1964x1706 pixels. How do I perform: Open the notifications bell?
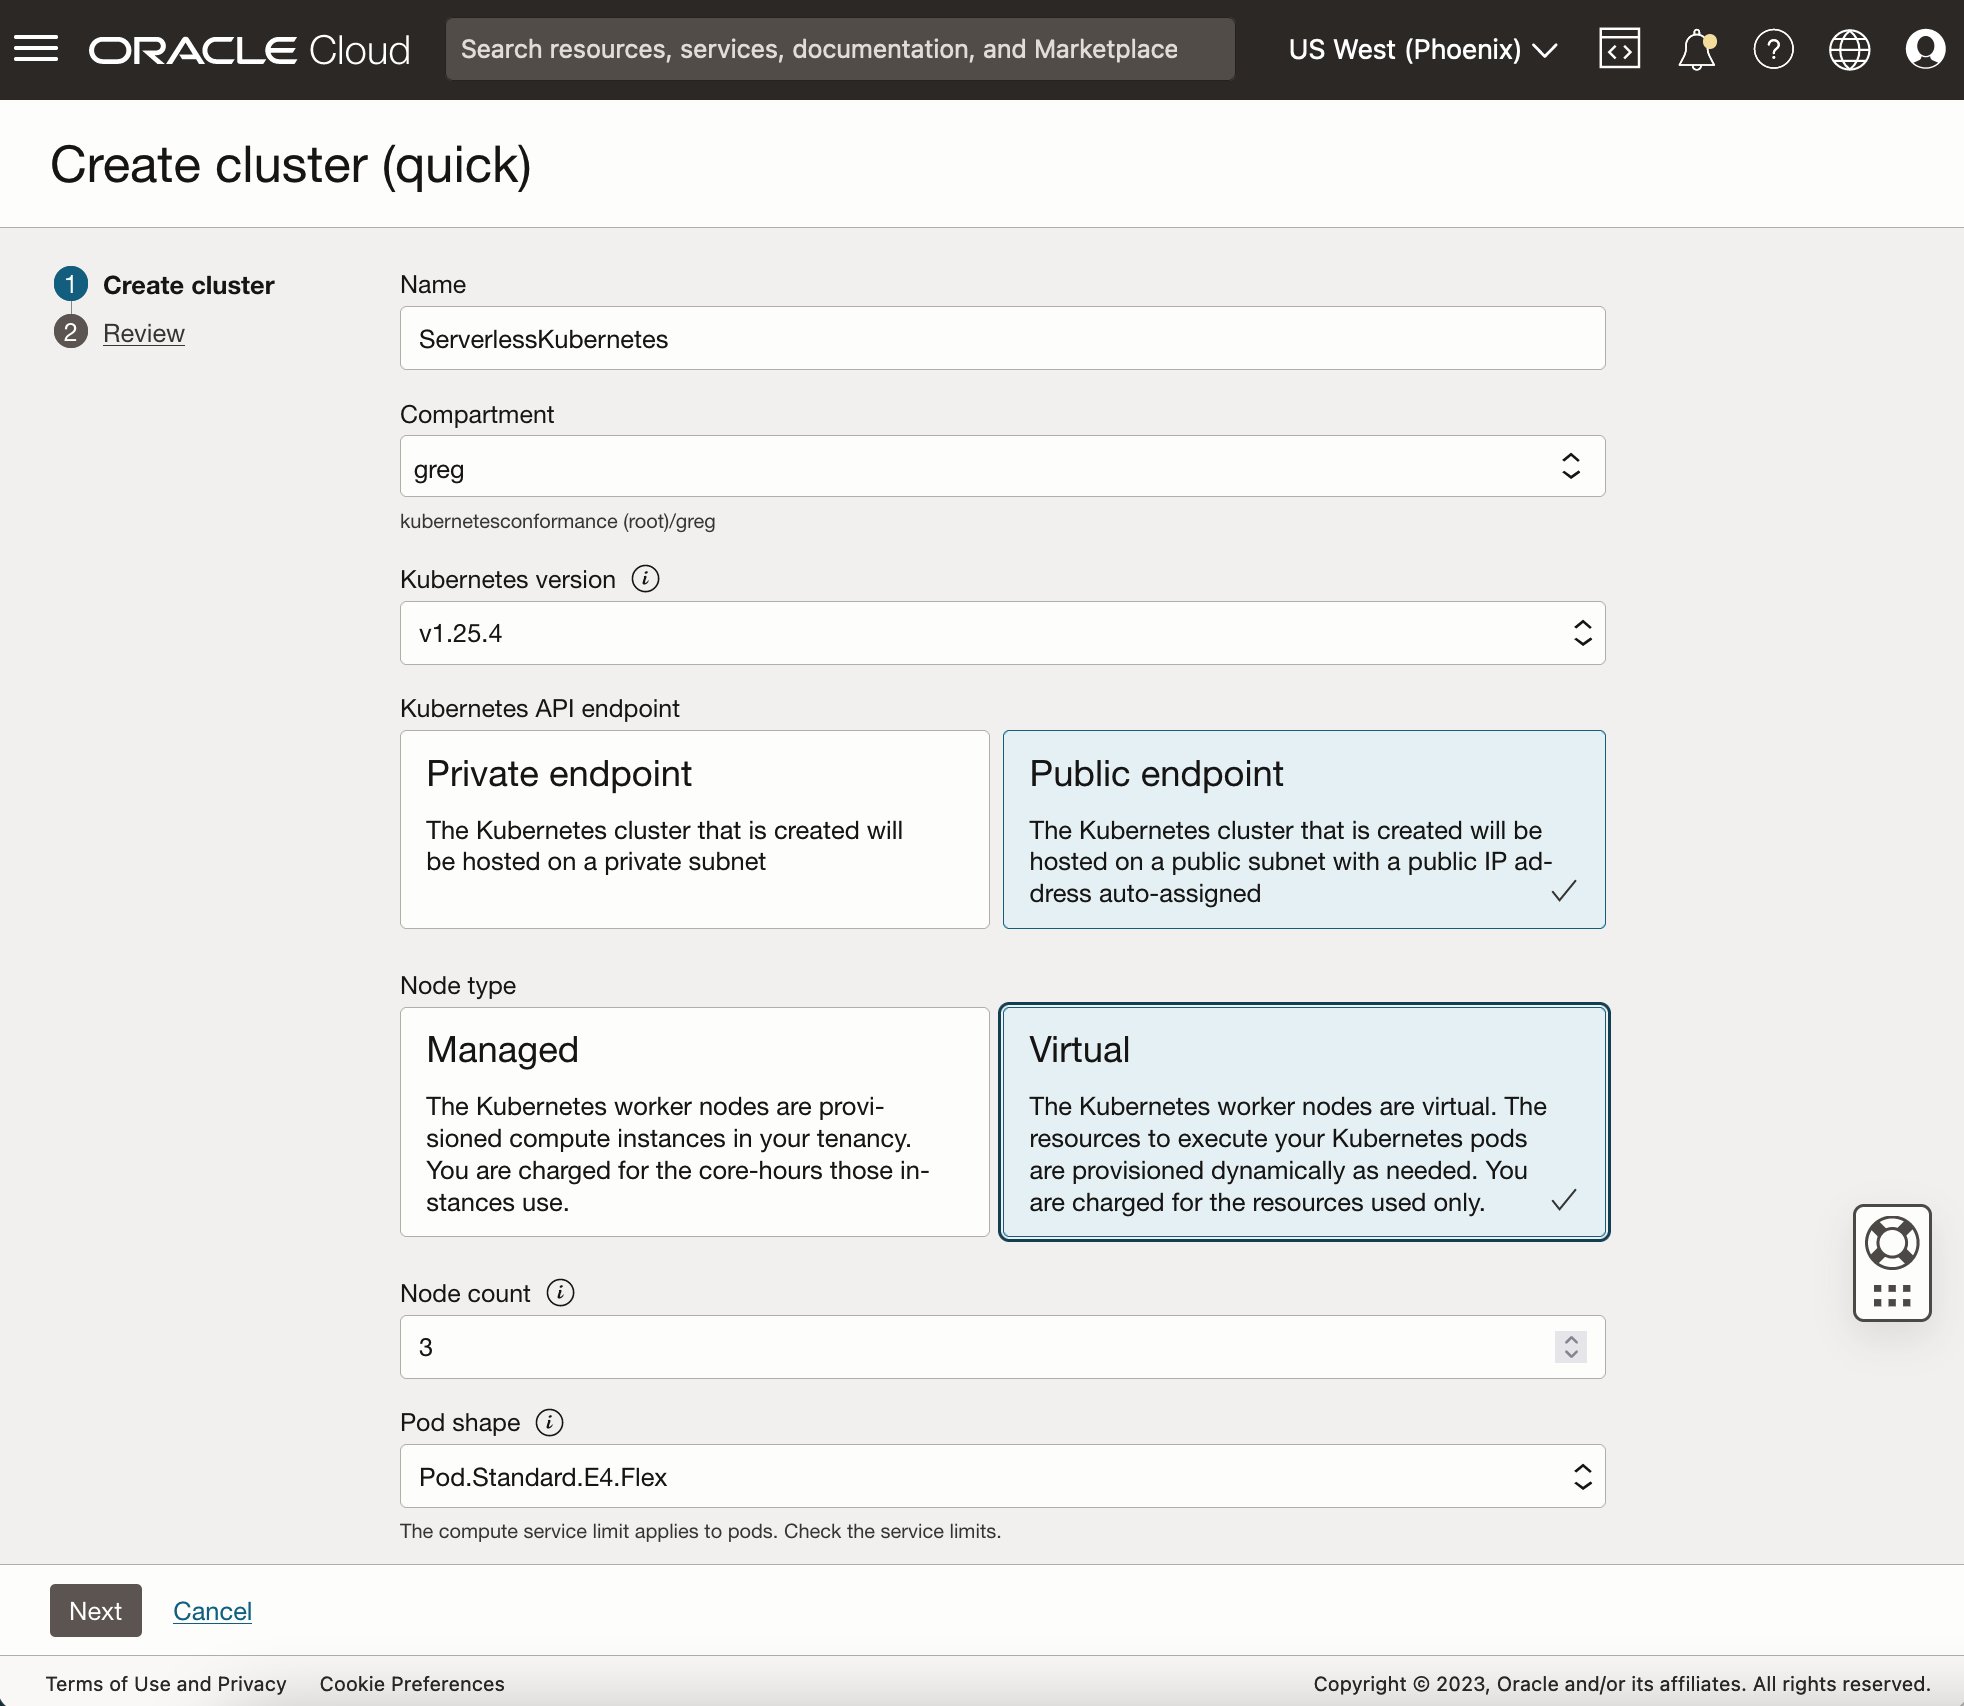point(1697,48)
